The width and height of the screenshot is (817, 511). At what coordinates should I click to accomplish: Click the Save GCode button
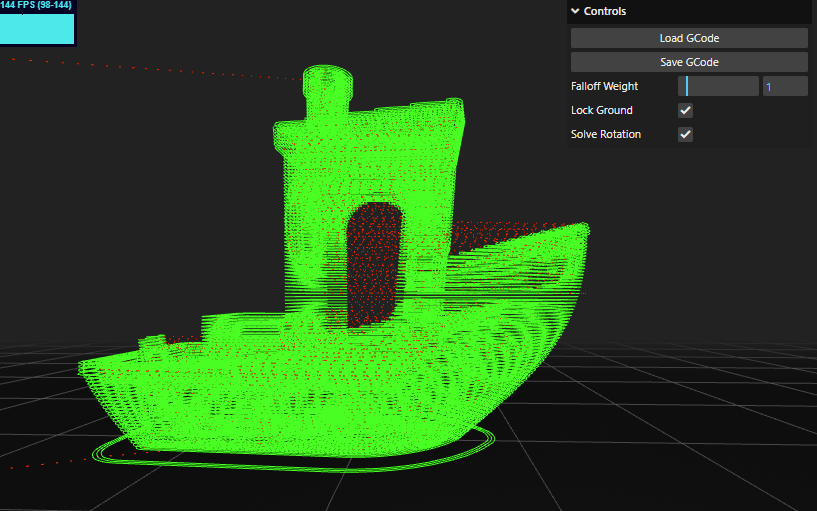[689, 62]
